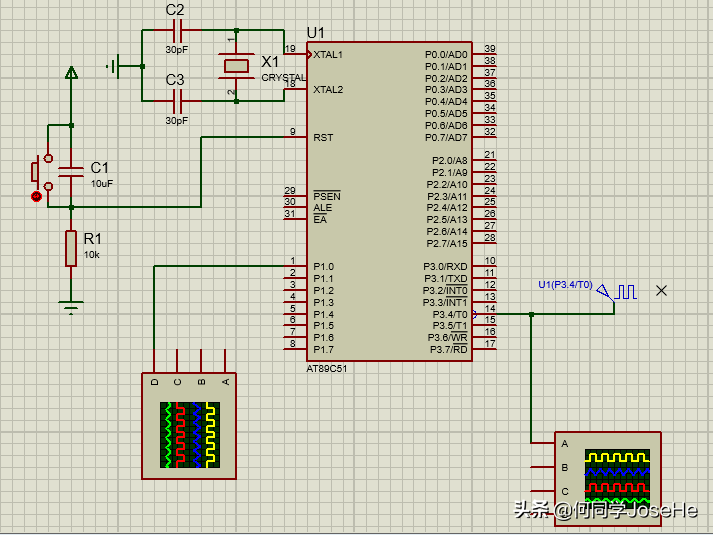
Task: Click the P2.7/A15 pin label
Action: click(x=447, y=244)
